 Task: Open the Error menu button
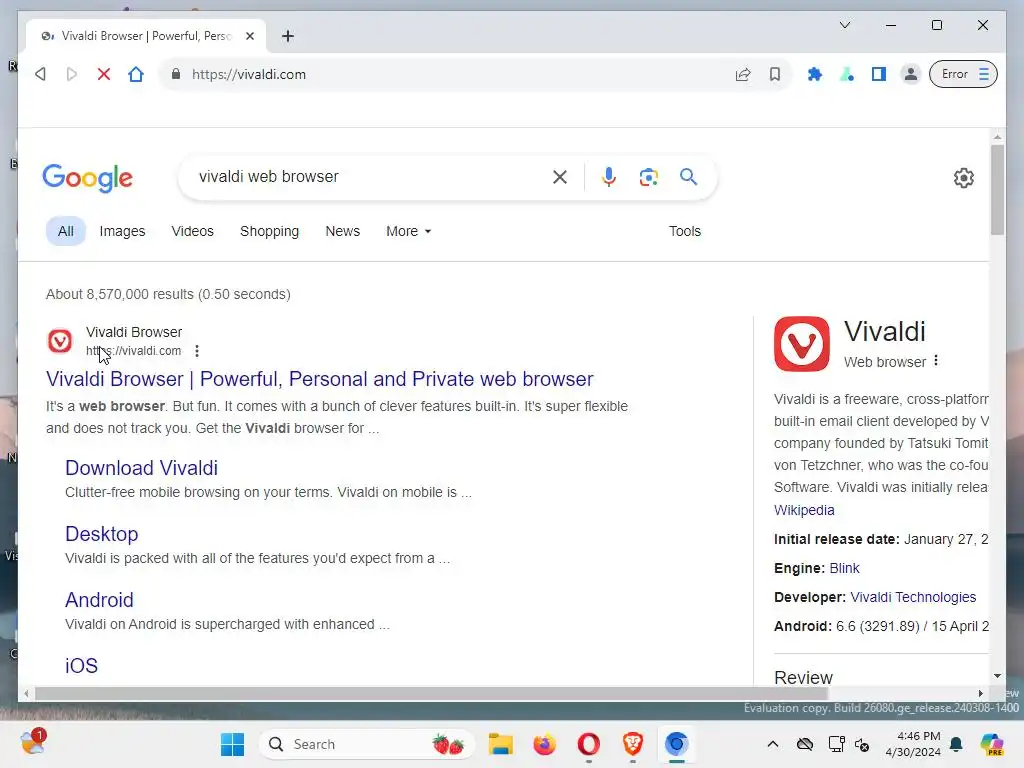tap(963, 74)
